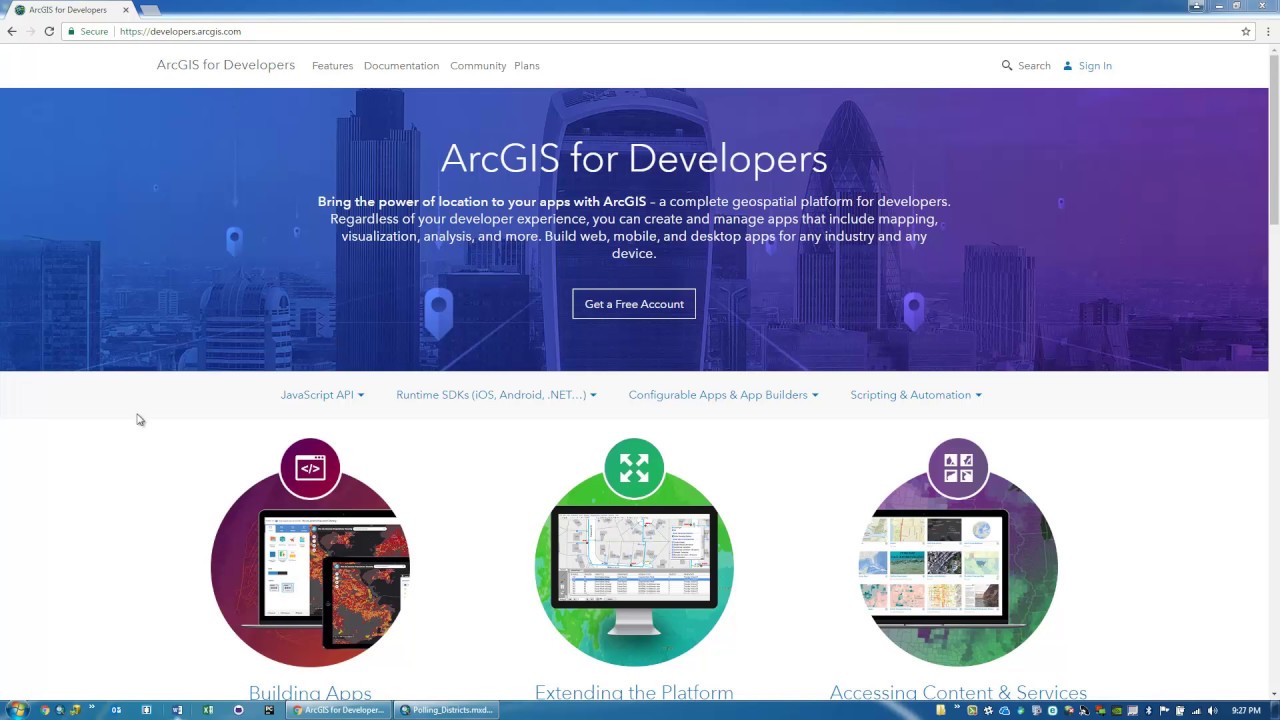
Task: Open Outlook from the taskbar
Action: [x=116, y=710]
